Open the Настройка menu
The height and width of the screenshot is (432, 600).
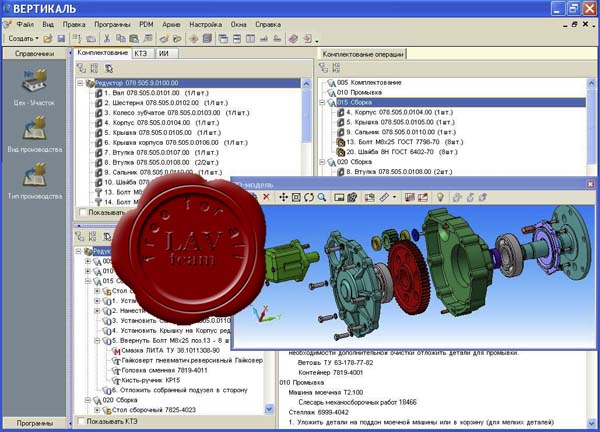205,24
